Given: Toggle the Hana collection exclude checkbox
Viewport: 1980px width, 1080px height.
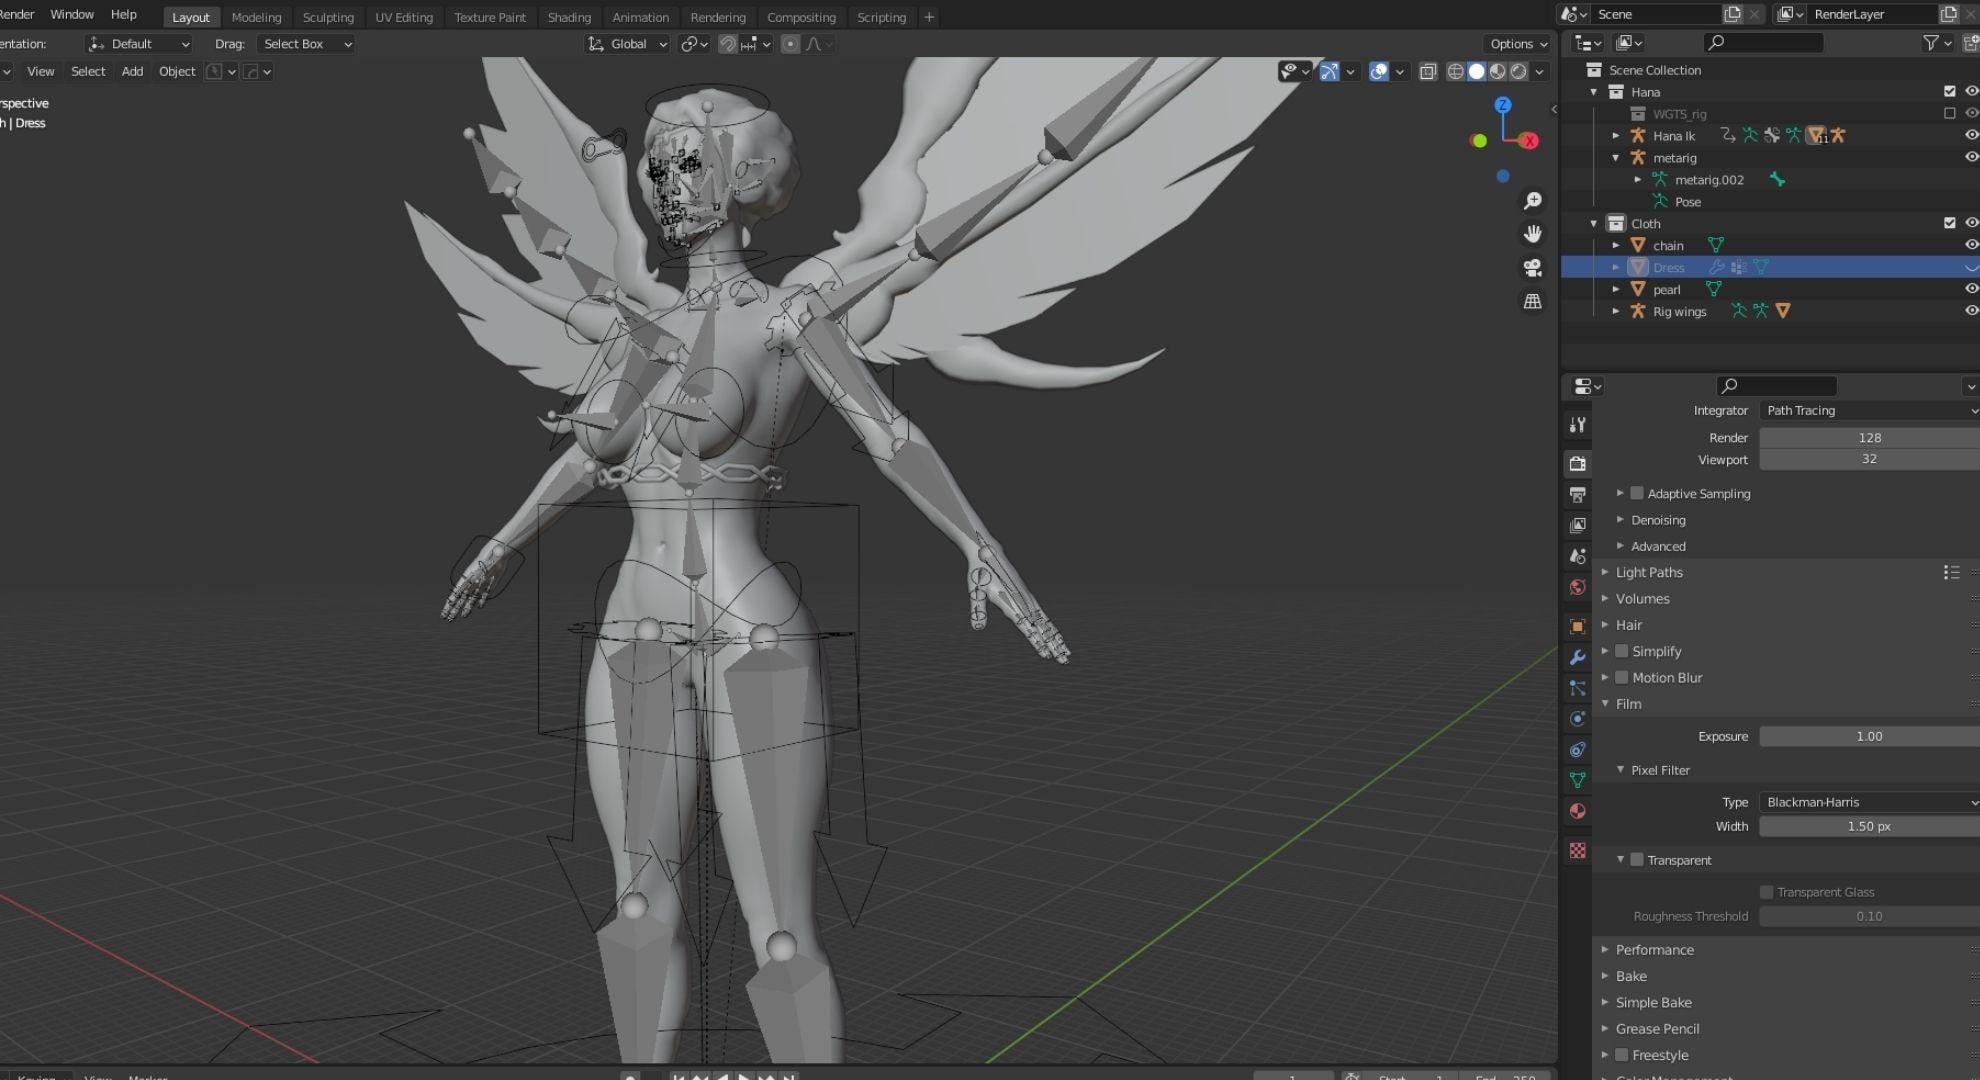Looking at the screenshot, I should point(1949,91).
